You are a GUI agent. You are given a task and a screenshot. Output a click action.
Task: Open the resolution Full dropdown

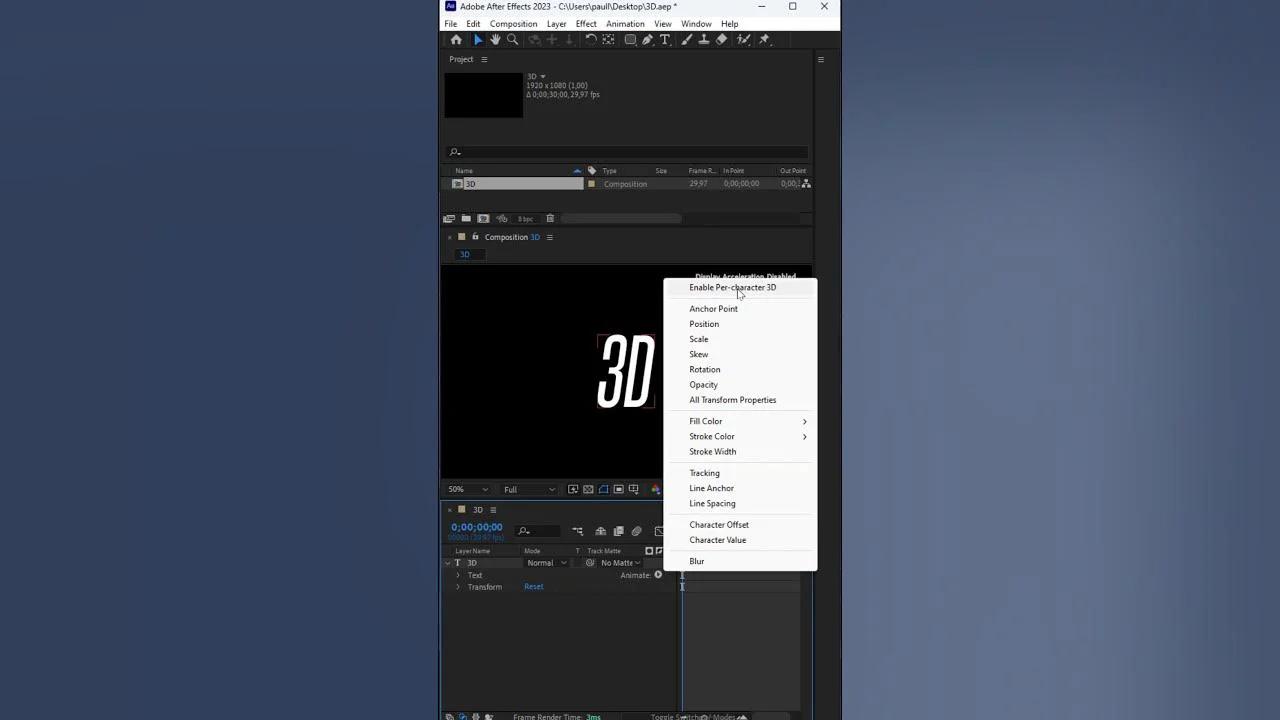[x=529, y=490]
